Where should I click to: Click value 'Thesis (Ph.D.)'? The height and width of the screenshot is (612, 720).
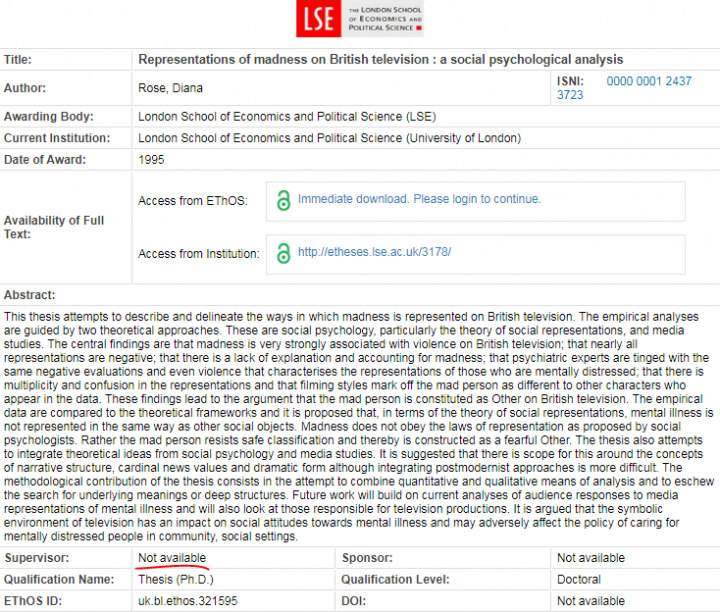[x=176, y=579]
